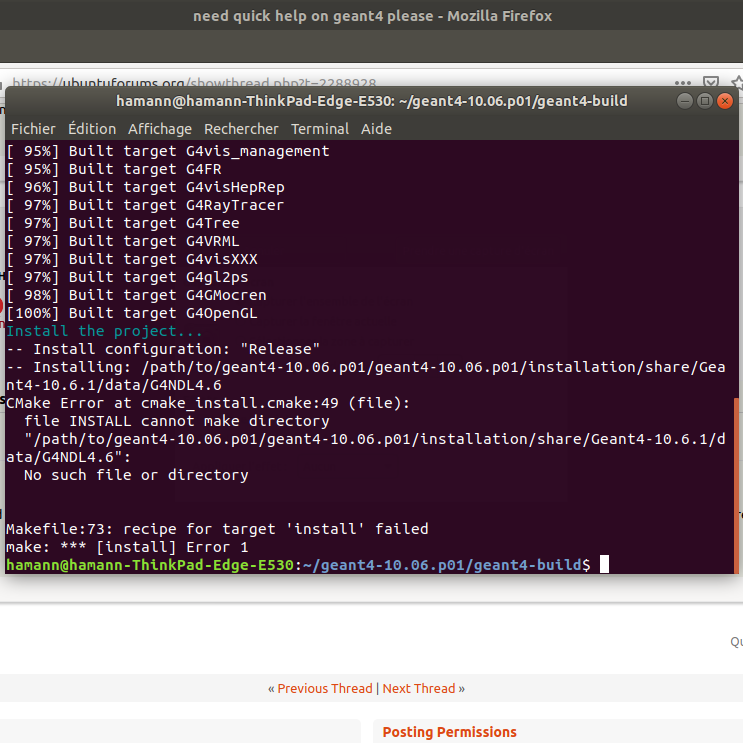Viewport: 743px width, 743px height.
Task: Click the 'Install the project...' output line
Action: [105, 331]
